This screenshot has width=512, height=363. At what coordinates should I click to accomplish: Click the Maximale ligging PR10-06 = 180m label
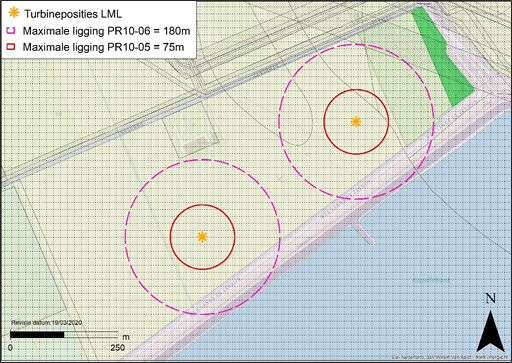coord(106,31)
